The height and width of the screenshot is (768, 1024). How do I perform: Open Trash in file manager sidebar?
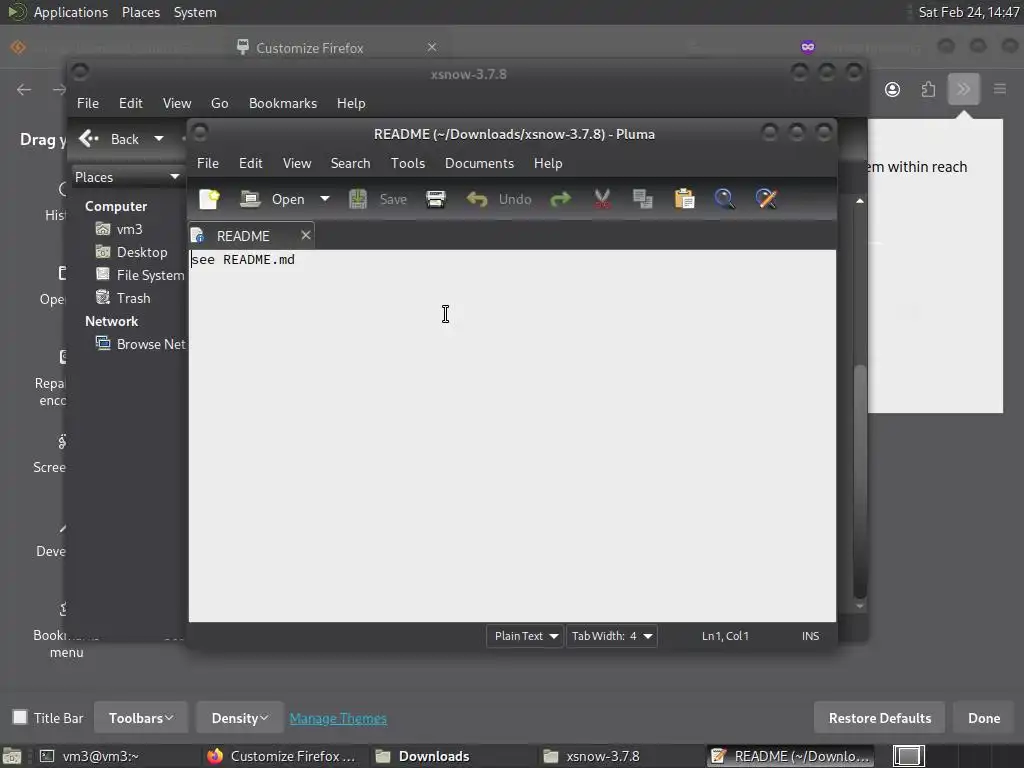(x=123, y=298)
